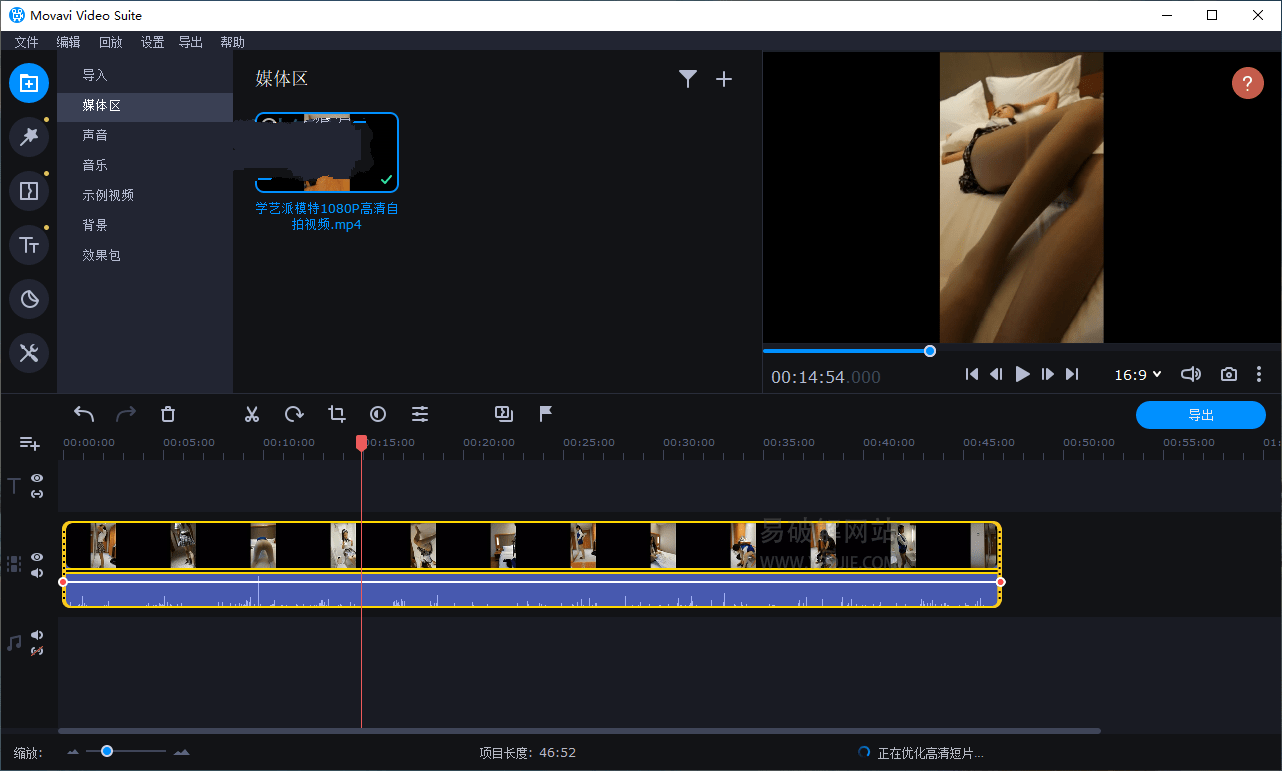Open help with the question mark button
The width and height of the screenshot is (1282, 771).
coord(1247,83)
